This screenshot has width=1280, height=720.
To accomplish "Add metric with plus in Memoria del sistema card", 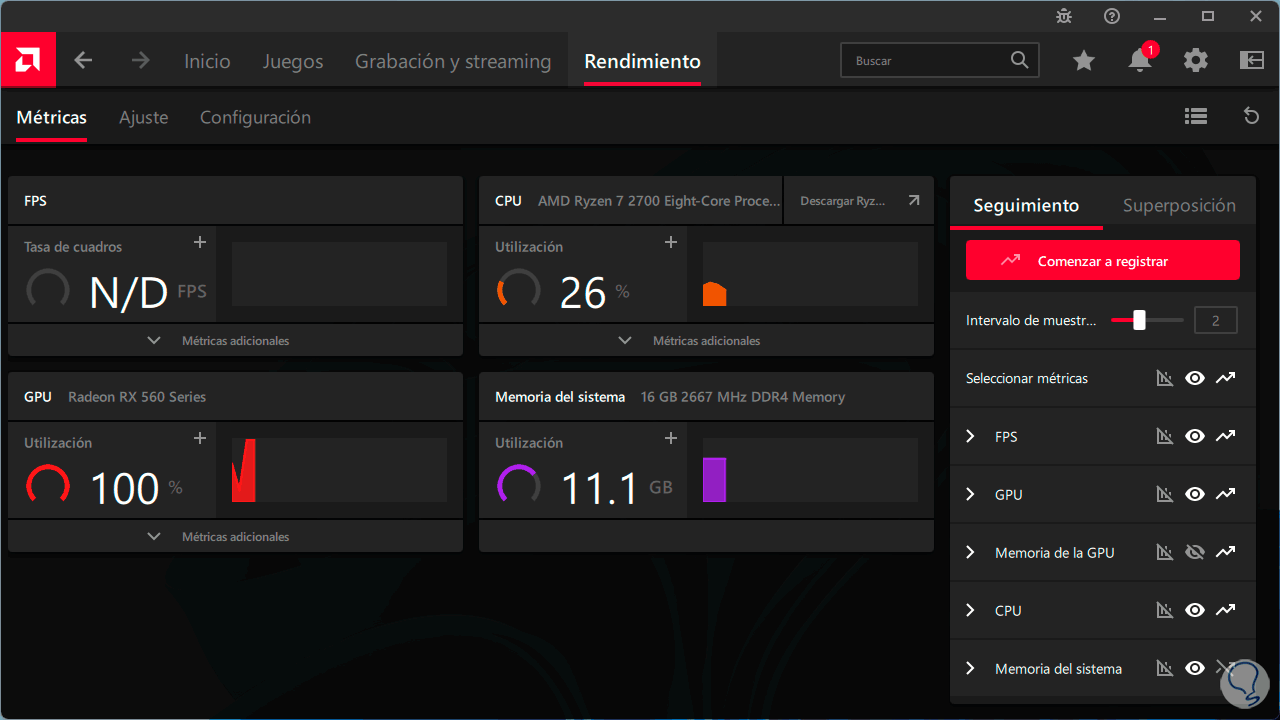I will point(671,438).
